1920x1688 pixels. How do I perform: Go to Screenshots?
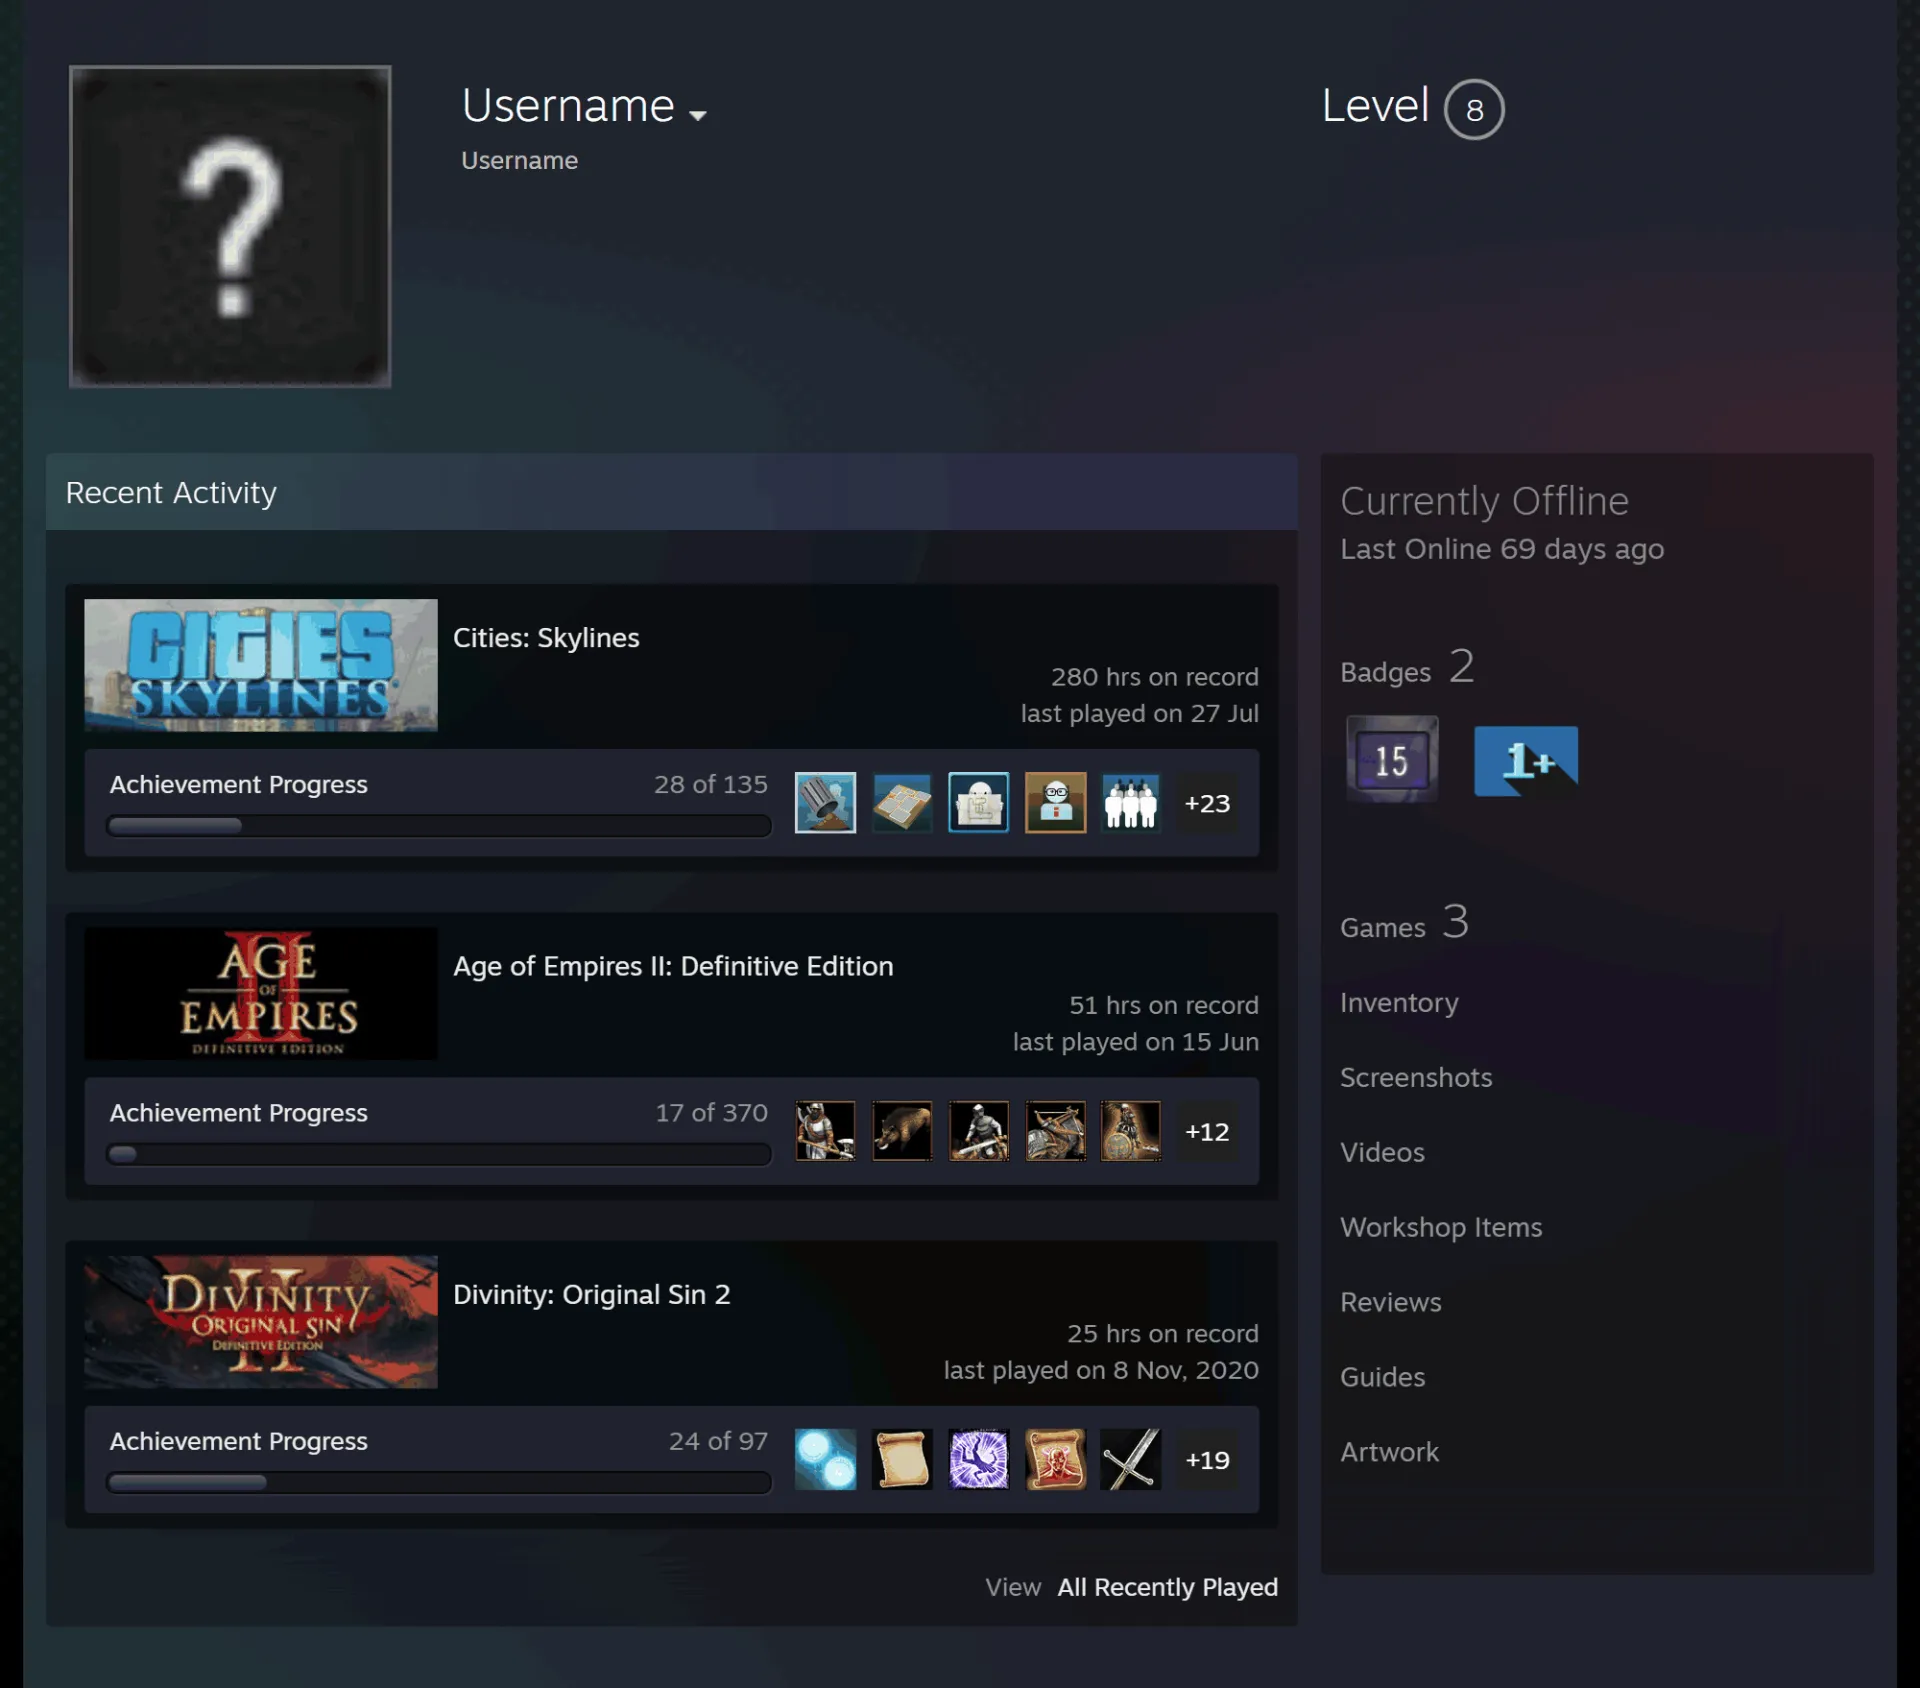pos(1416,1077)
